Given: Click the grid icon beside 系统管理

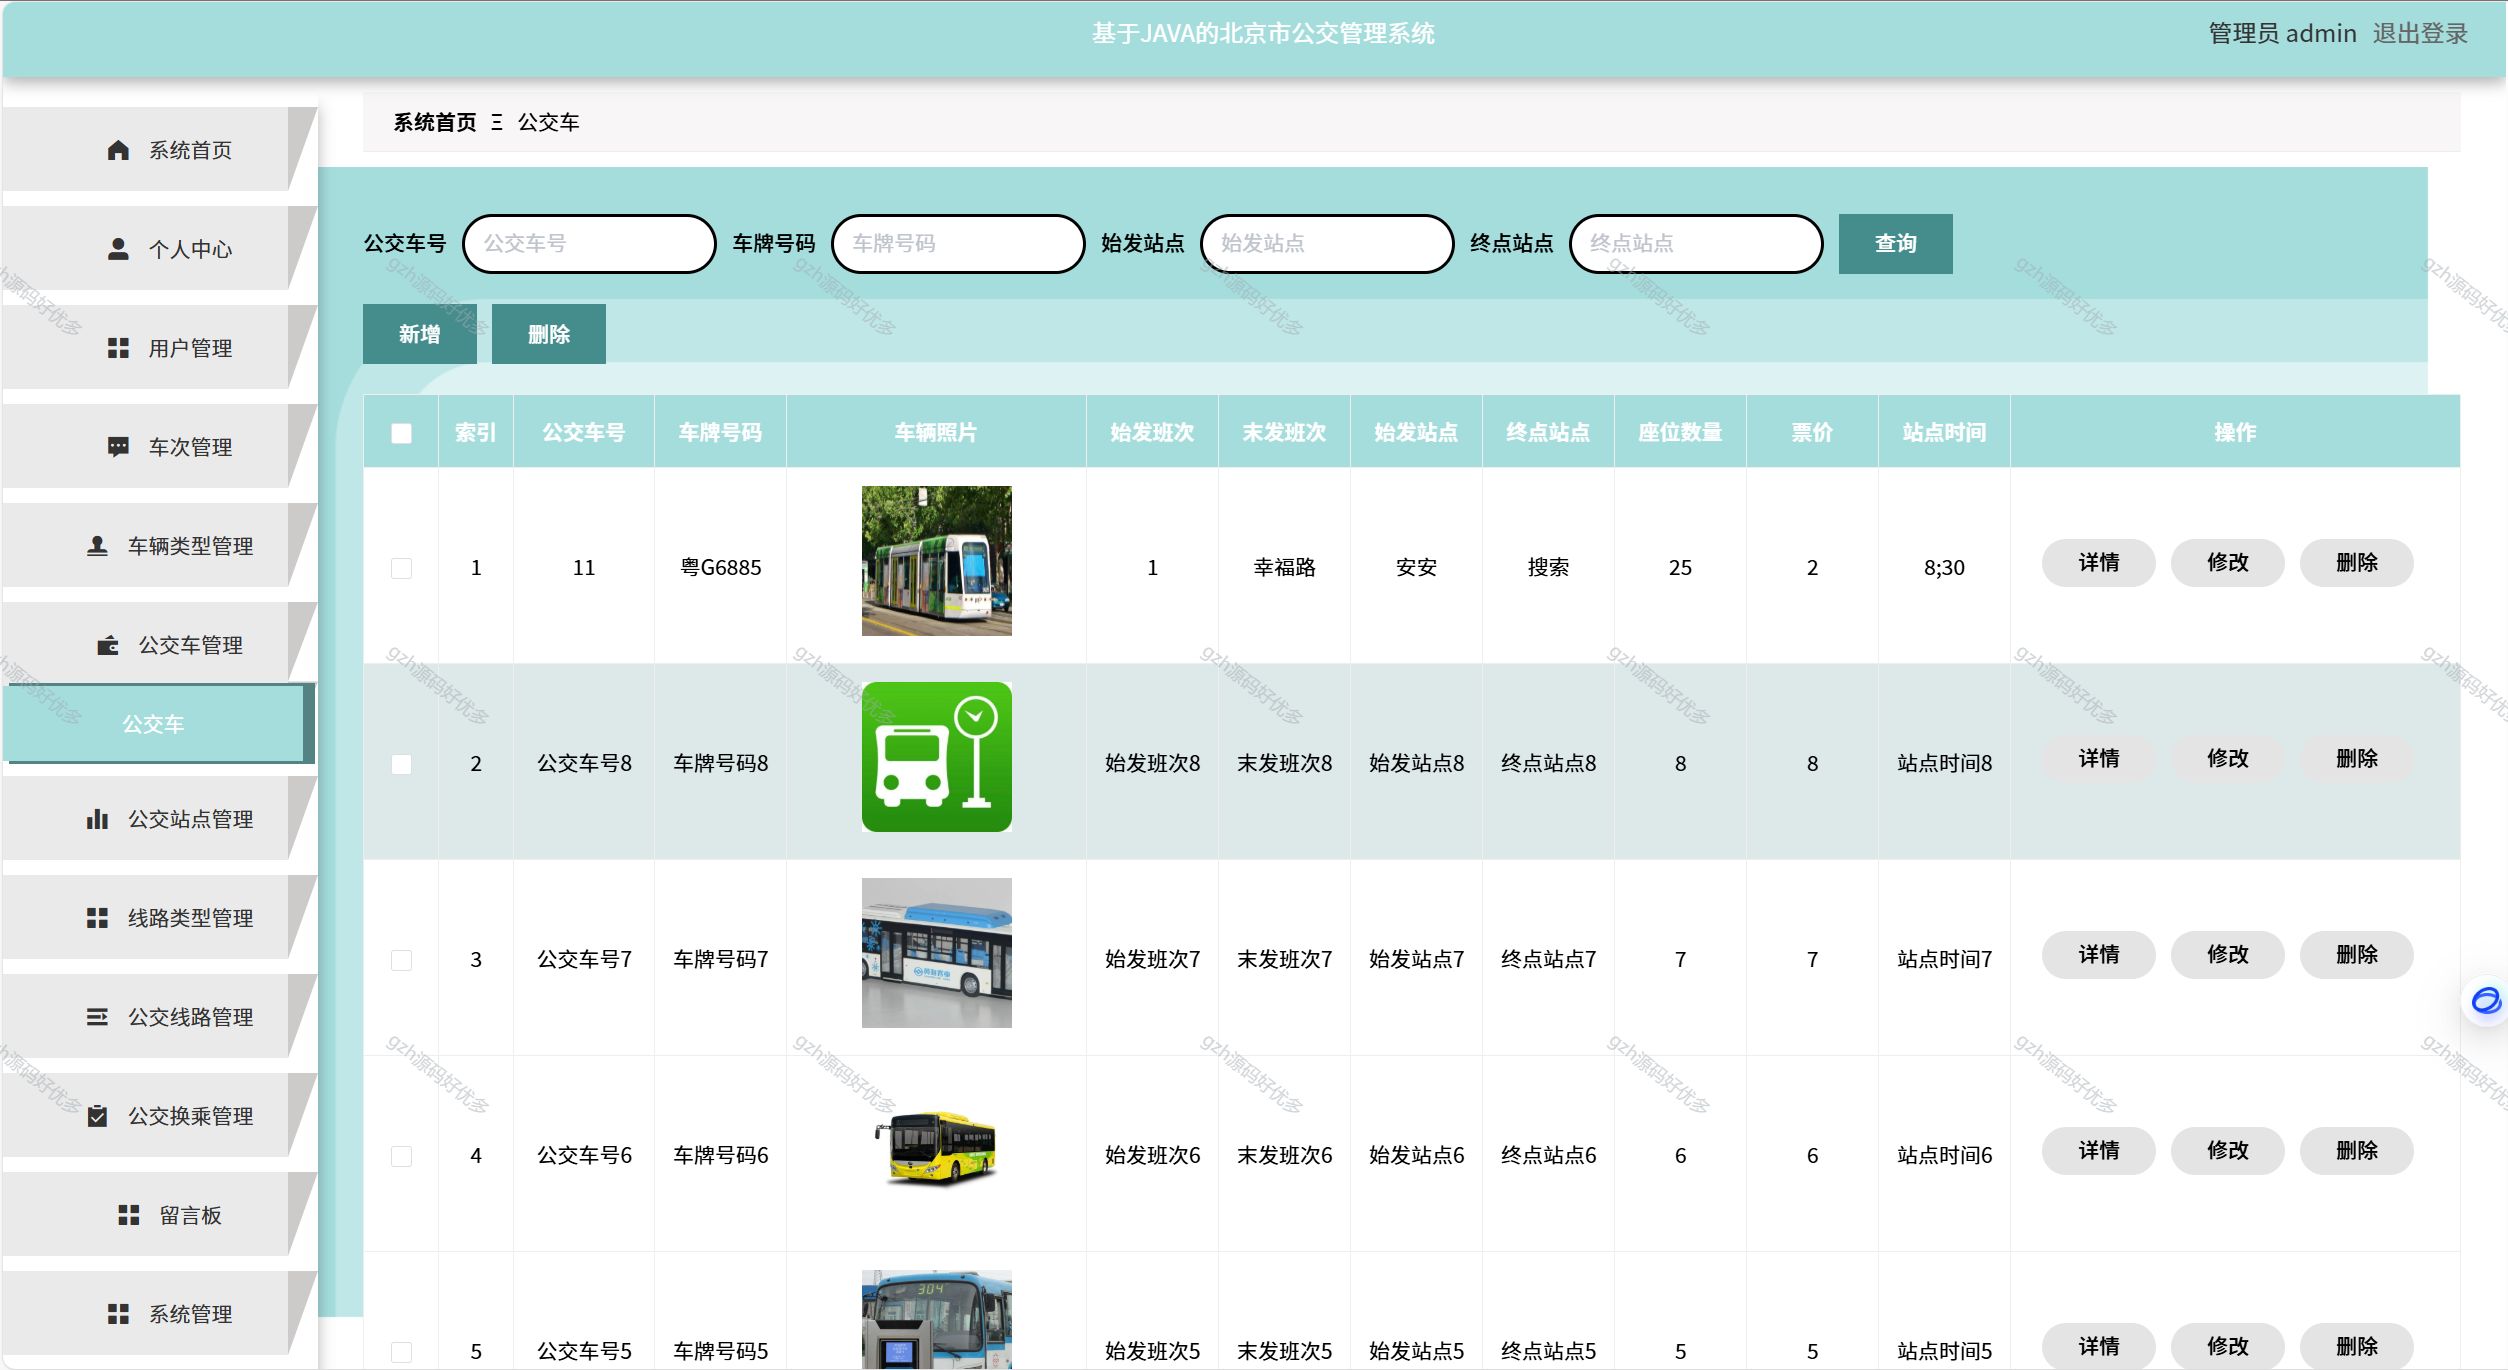Looking at the screenshot, I should point(118,1314).
